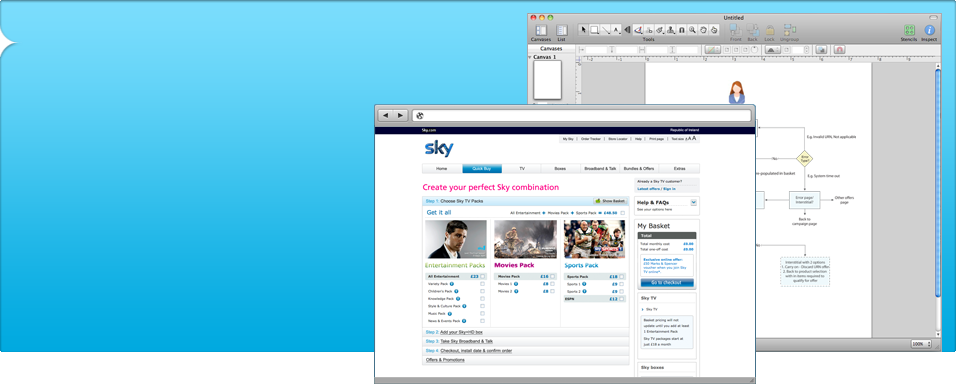Viewport: 956px width, 384px height.
Task: Select the Shape rectangle tool
Action: [594, 29]
